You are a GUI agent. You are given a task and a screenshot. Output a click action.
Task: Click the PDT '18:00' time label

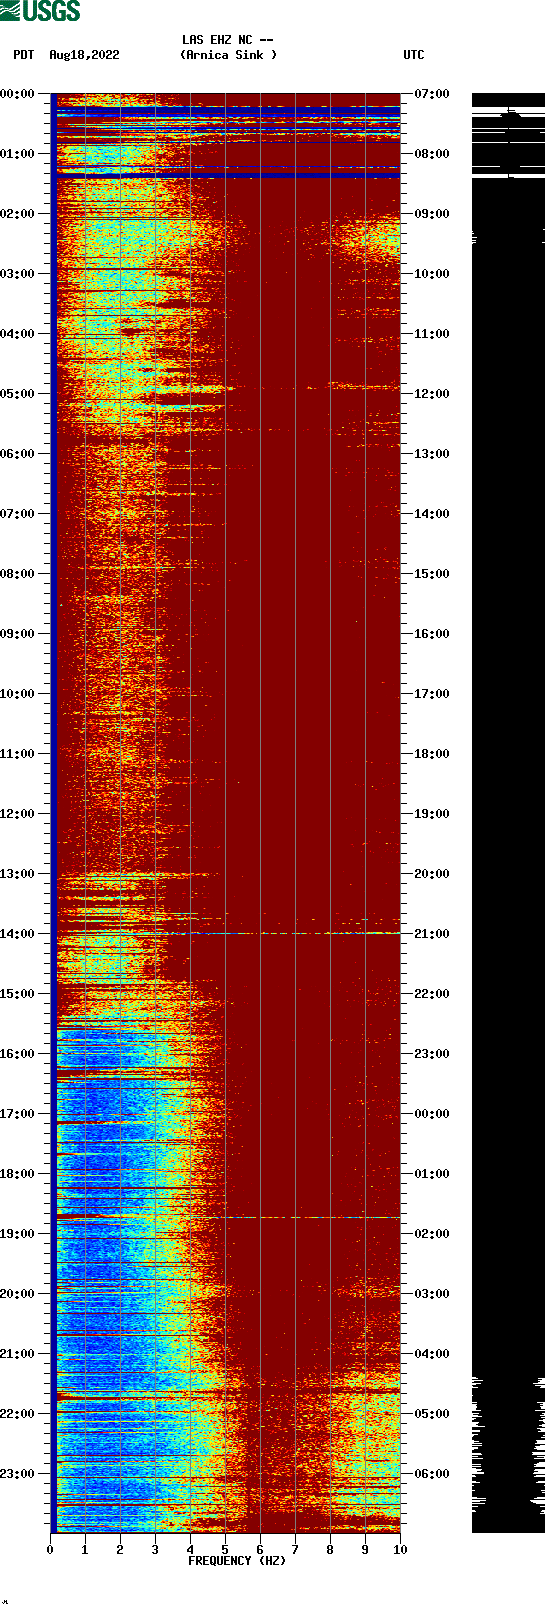coord(18,1174)
